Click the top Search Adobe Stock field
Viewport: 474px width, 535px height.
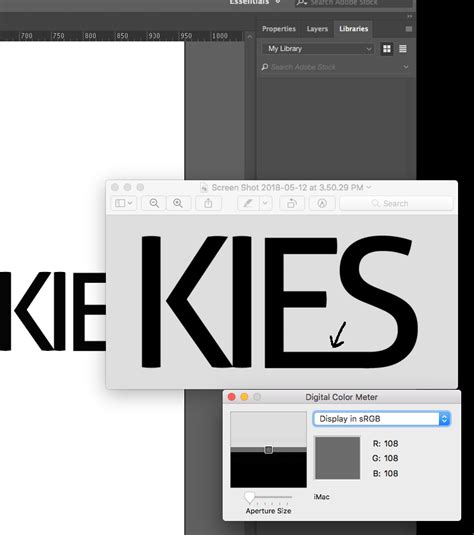353,3
